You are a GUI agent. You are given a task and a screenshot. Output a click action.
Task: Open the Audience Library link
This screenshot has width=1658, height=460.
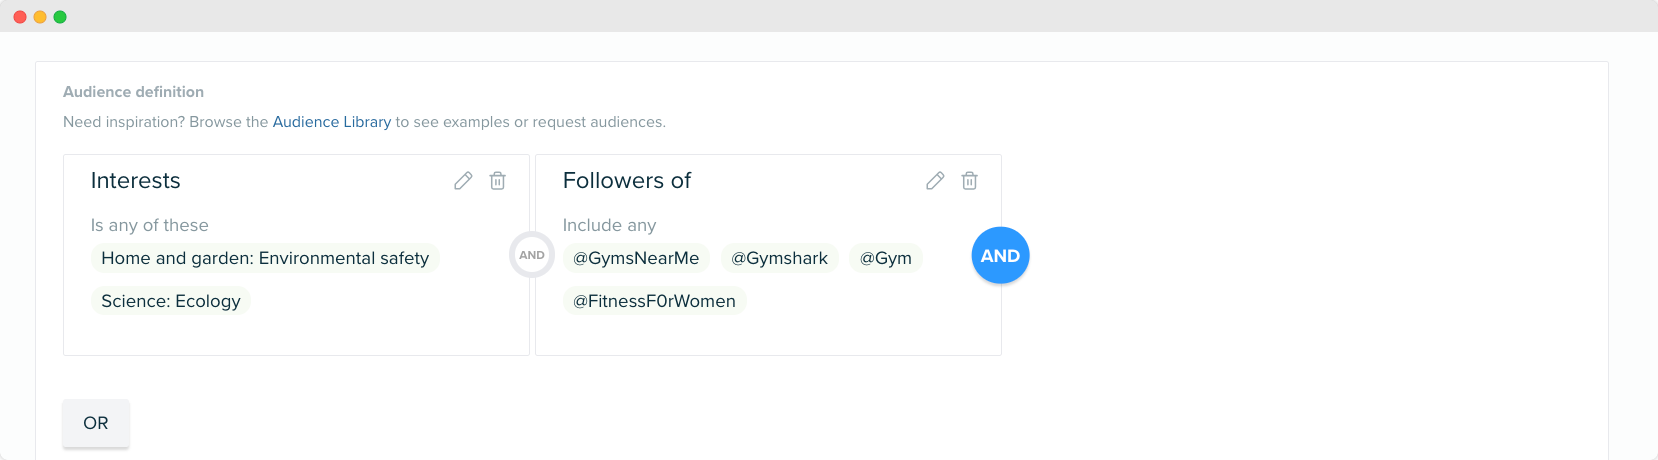coord(331,122)
